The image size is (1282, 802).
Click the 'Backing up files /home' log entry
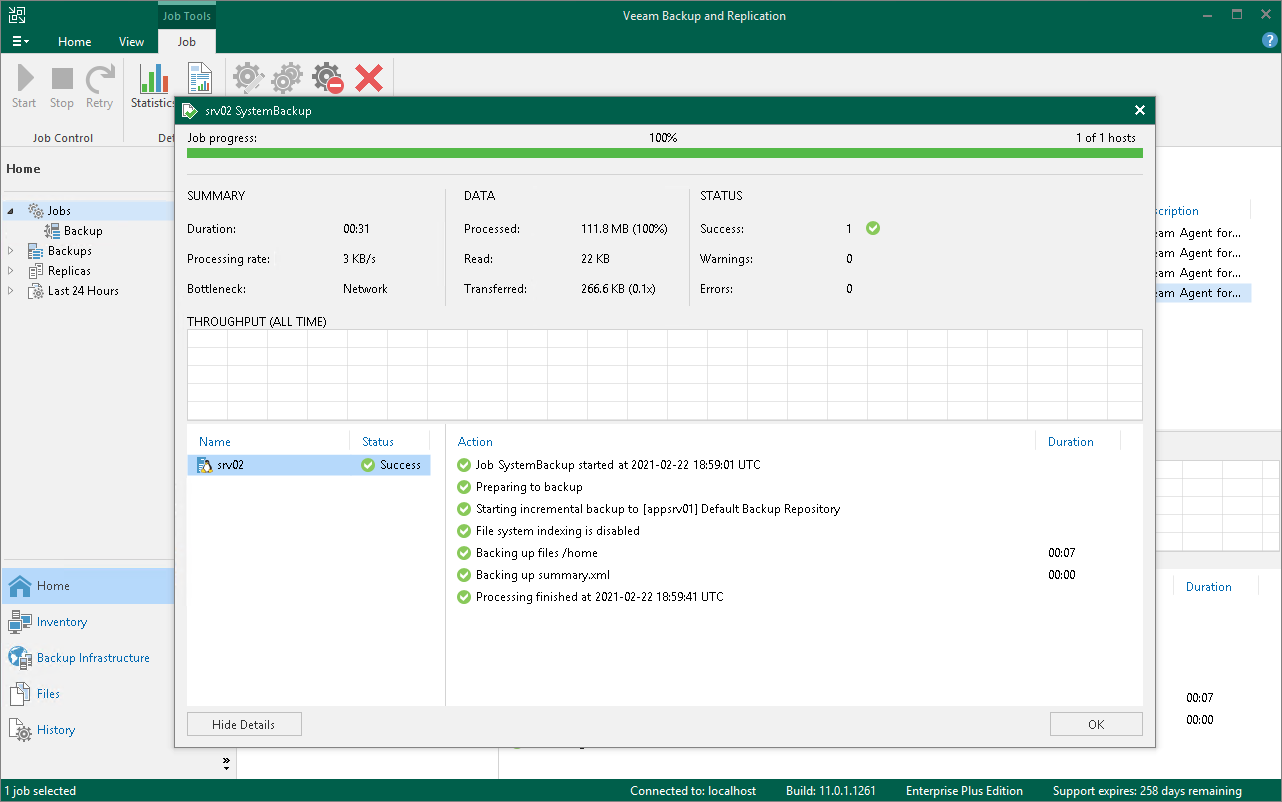(537, 553)
